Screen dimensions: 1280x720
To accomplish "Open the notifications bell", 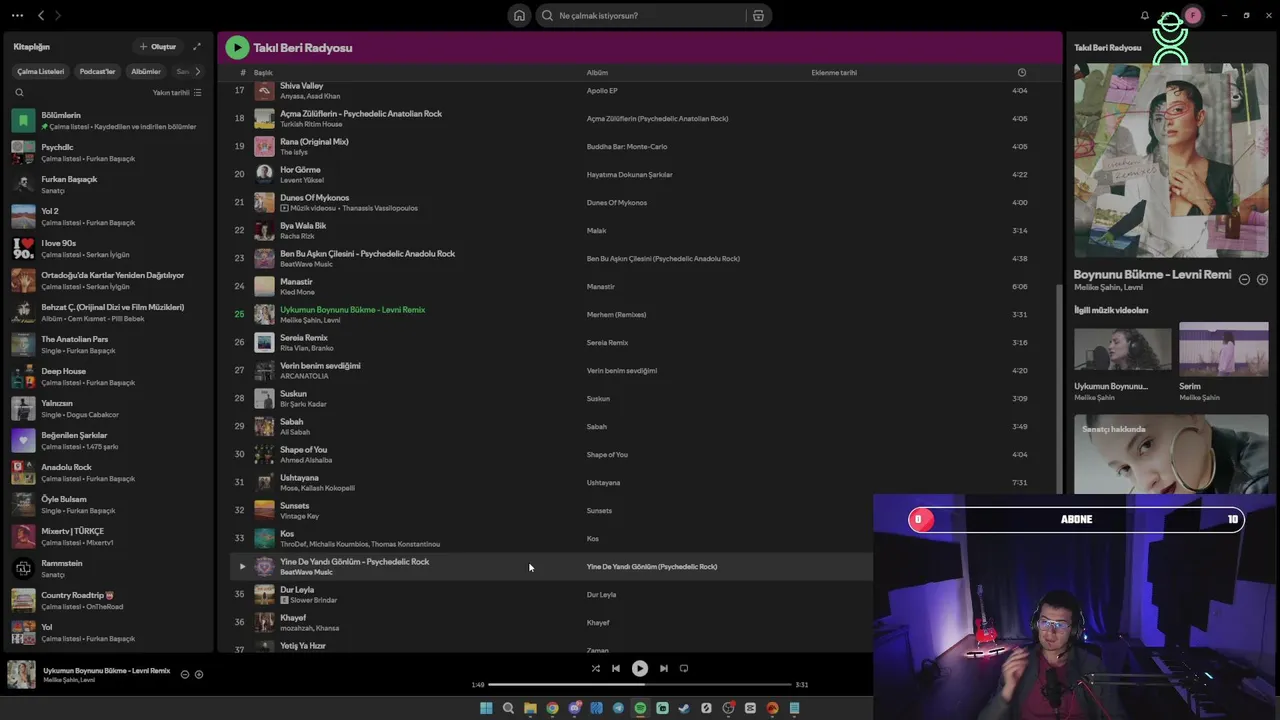I will coord(1145,15).
